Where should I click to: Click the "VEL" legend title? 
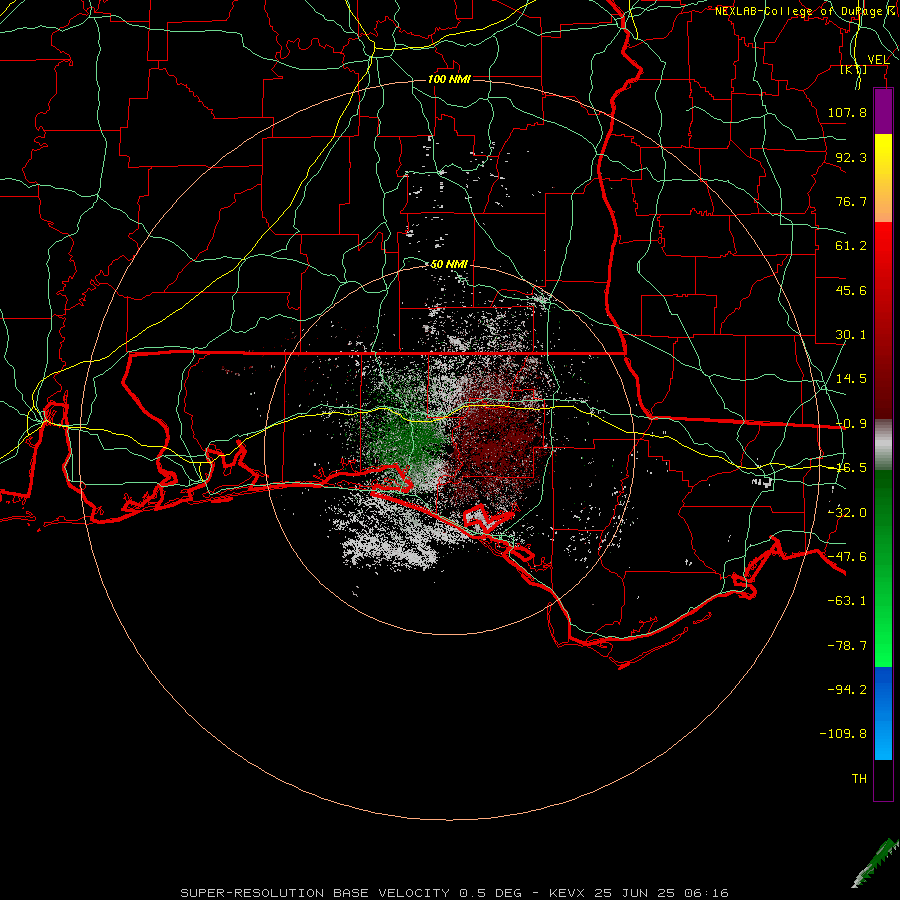click(x=878, y=59)
